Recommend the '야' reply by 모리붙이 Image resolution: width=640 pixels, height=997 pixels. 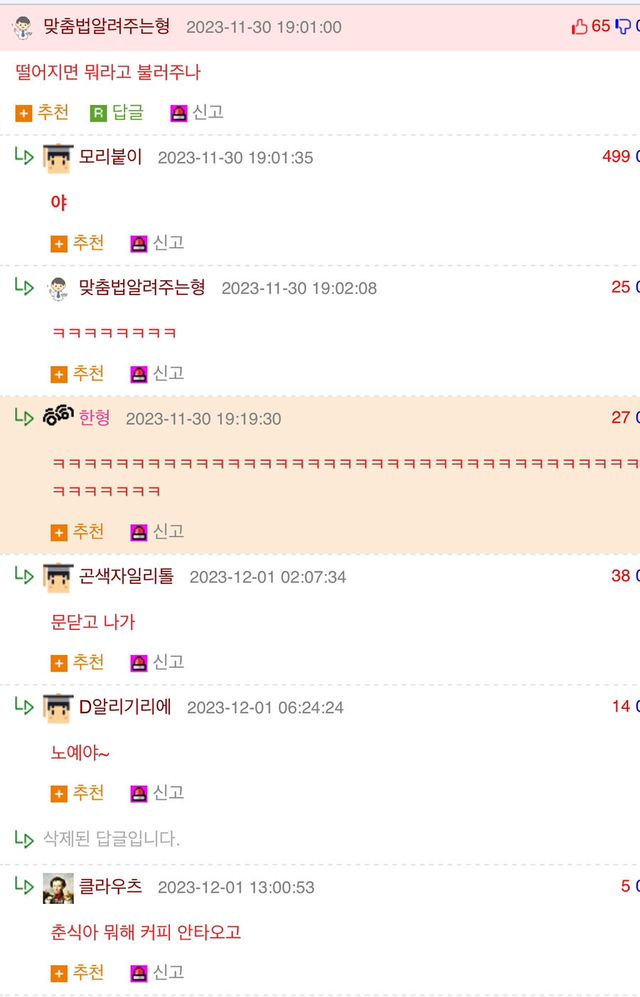[78, 243]
